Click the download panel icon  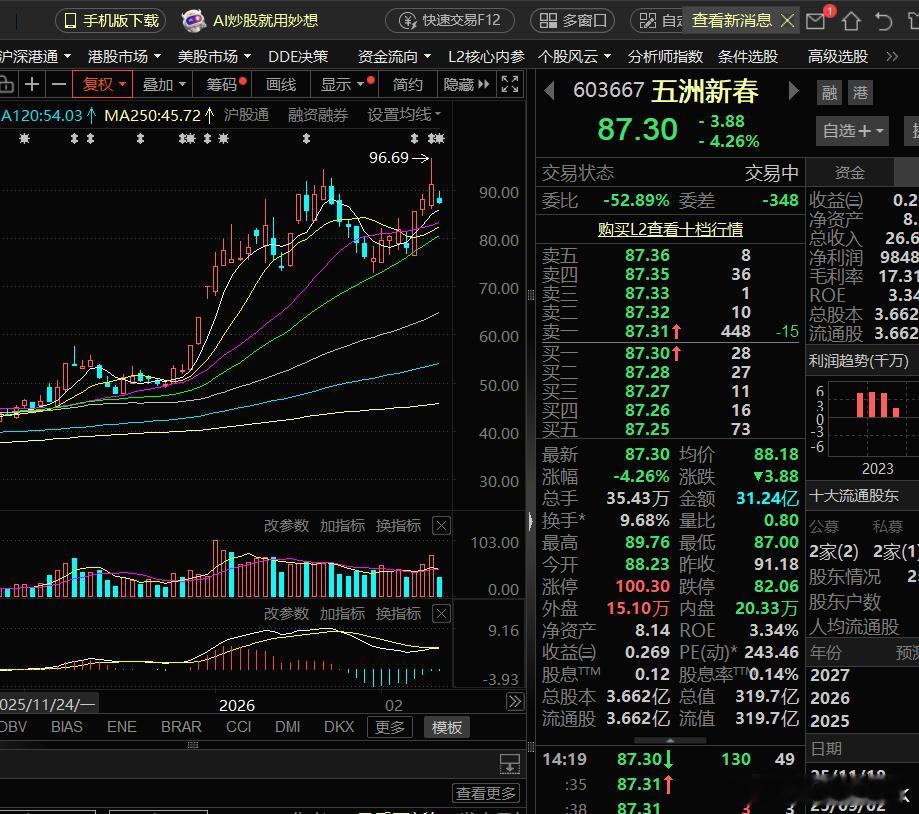510,764
